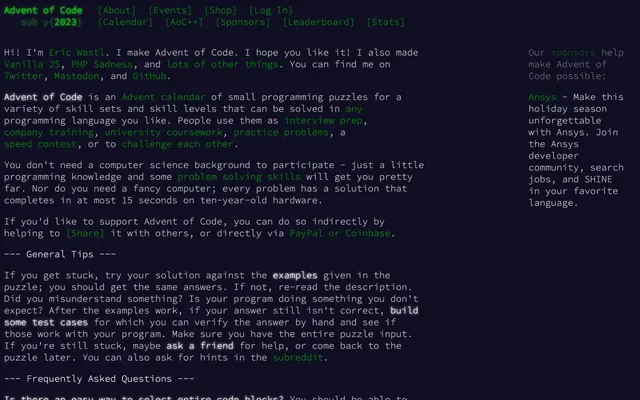Open the Sponsors header menu item
Viewport: 640px width, 400px height.
tap(243, 21)
